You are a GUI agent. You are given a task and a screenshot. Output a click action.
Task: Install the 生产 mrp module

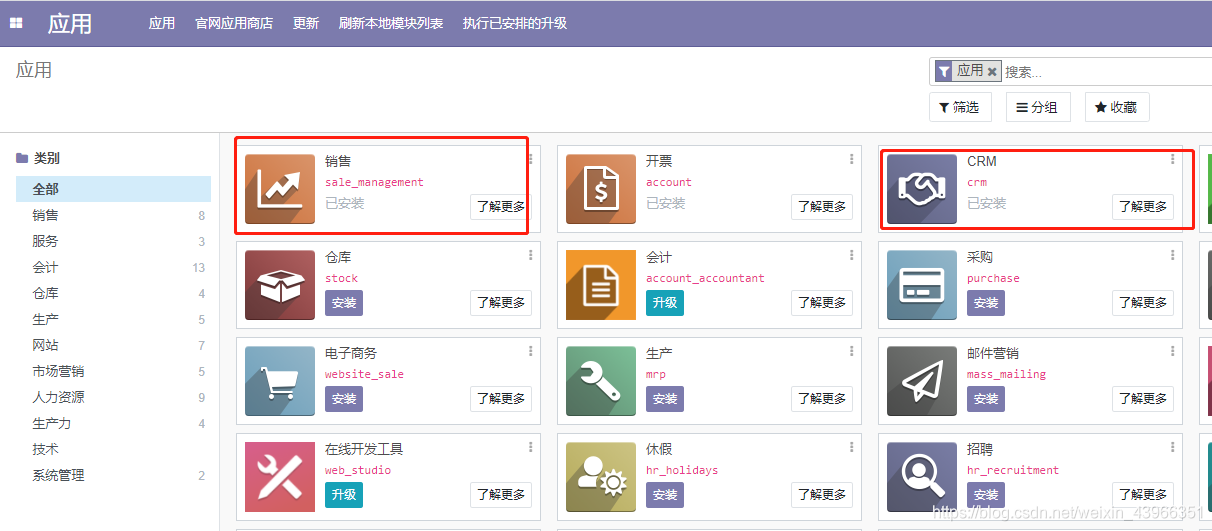tap(665, 399)
